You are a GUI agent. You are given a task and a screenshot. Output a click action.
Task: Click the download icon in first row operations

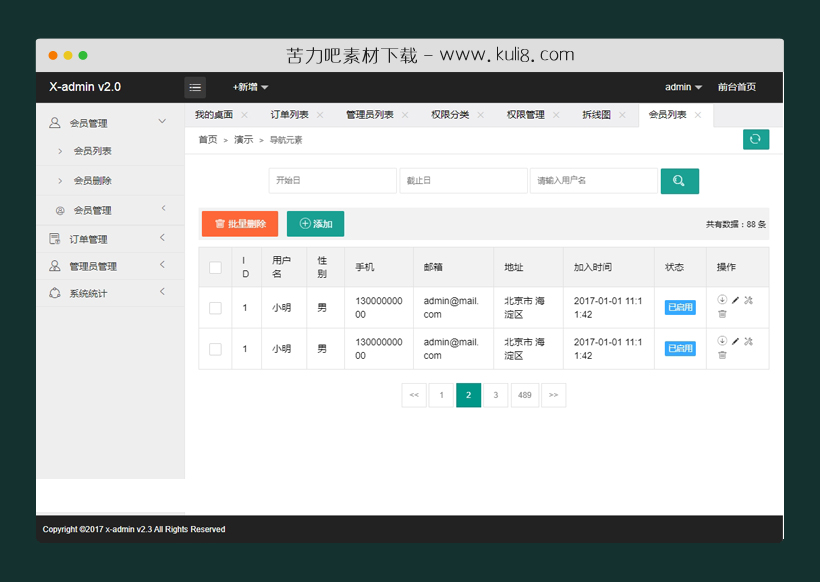tap(722, 299)
